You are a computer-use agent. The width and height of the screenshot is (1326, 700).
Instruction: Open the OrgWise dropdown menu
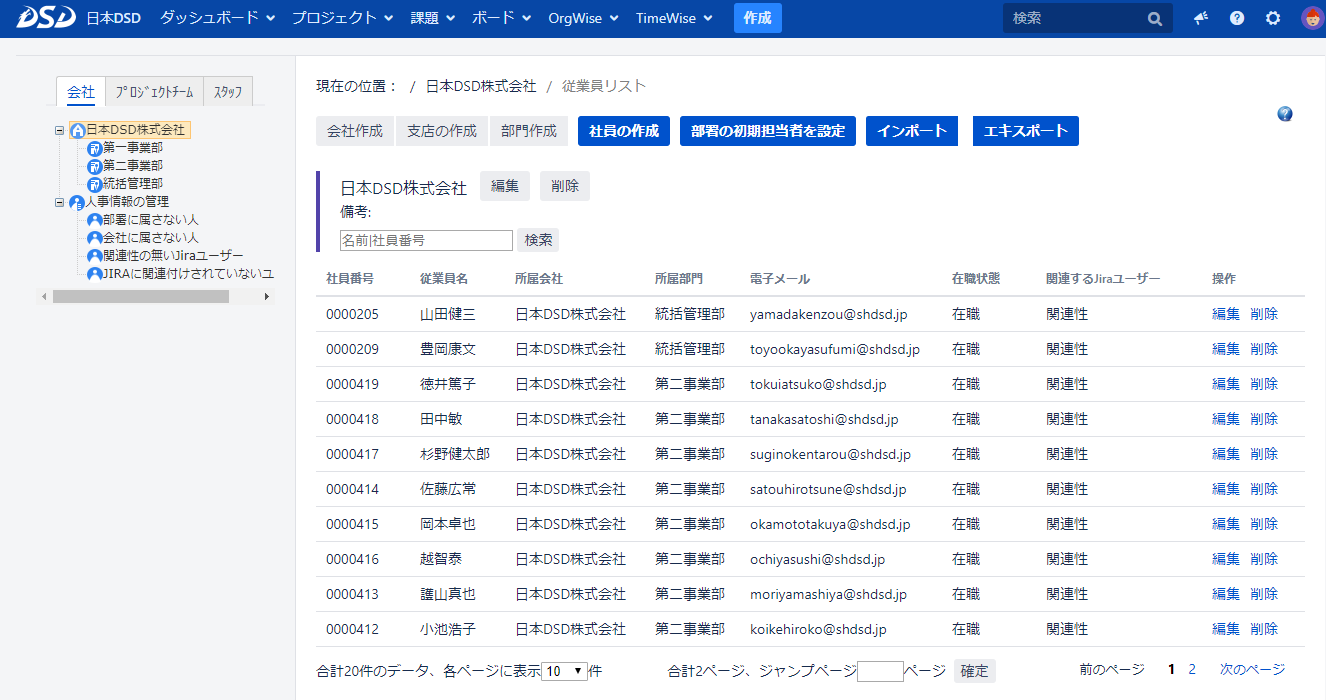point(584,18)
